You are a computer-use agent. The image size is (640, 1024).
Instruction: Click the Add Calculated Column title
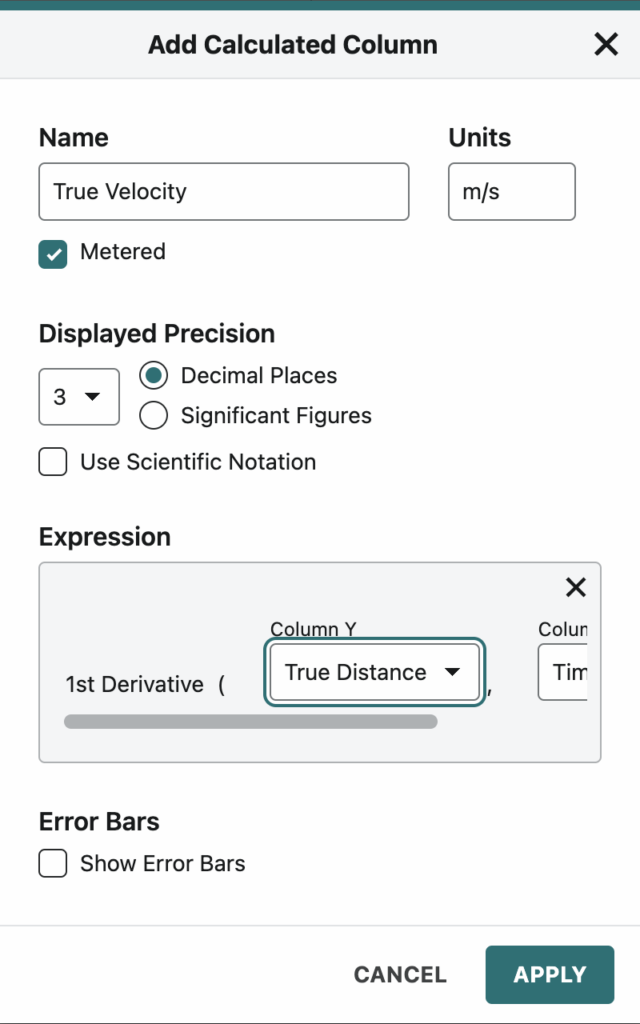click(293, 44)
